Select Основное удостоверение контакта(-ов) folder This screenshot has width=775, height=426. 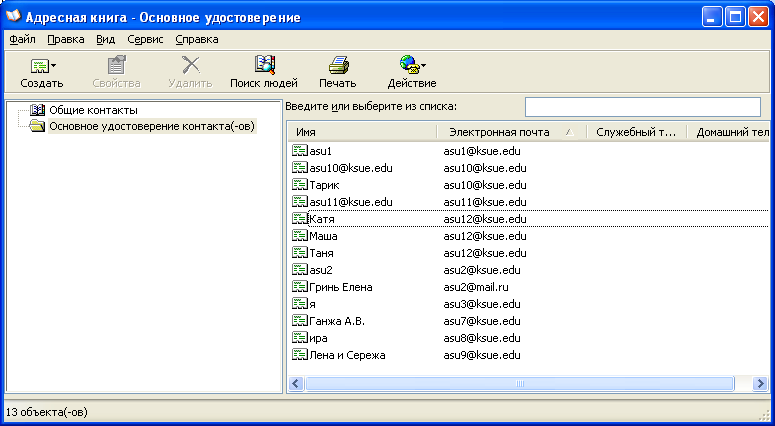coord(152,127)
